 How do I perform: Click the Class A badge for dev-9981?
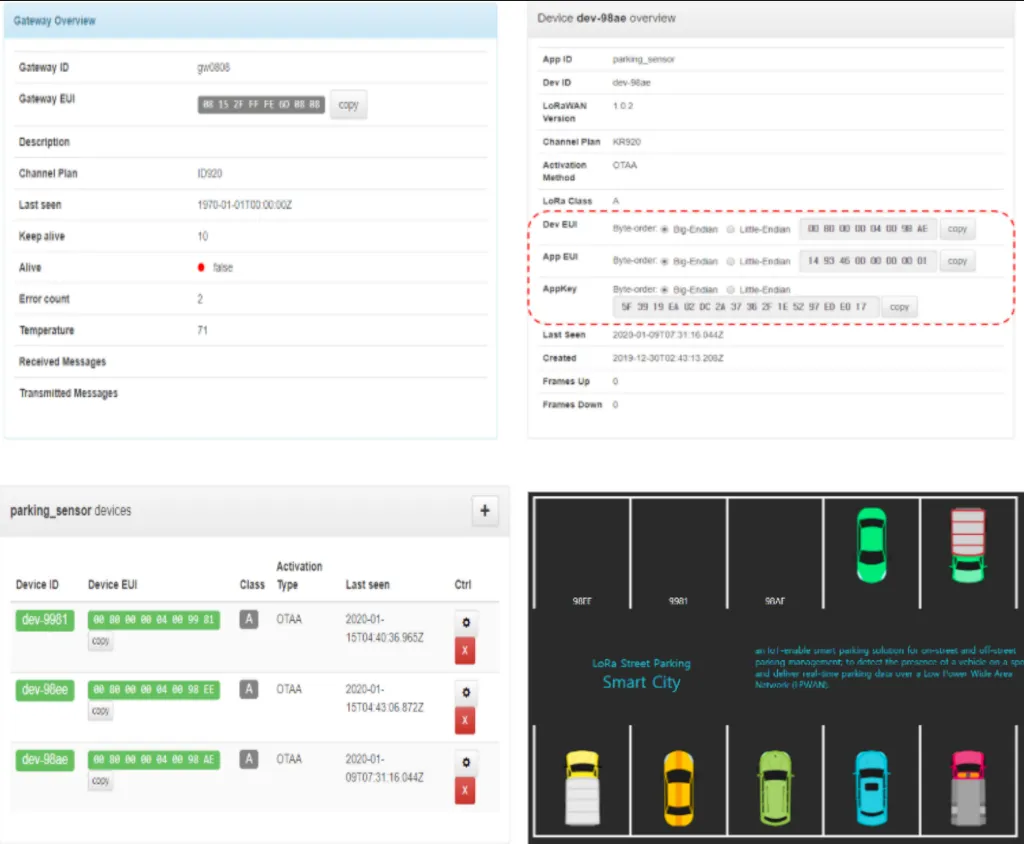pos(249,619)
